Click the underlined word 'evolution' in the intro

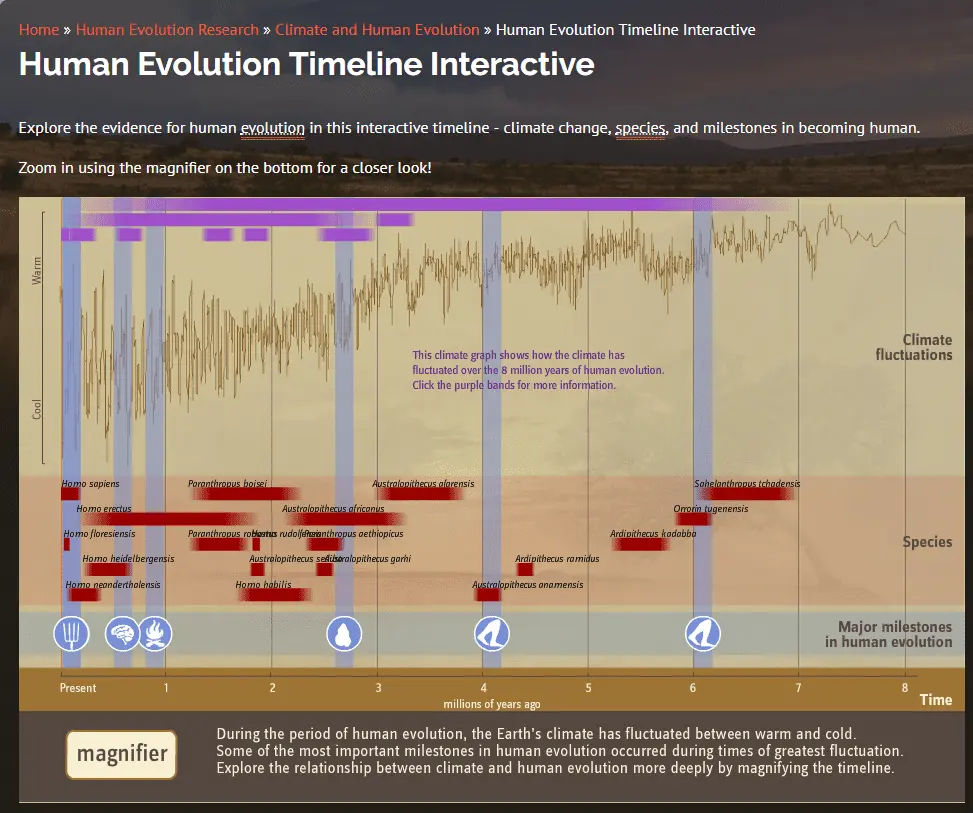(272, 128)
